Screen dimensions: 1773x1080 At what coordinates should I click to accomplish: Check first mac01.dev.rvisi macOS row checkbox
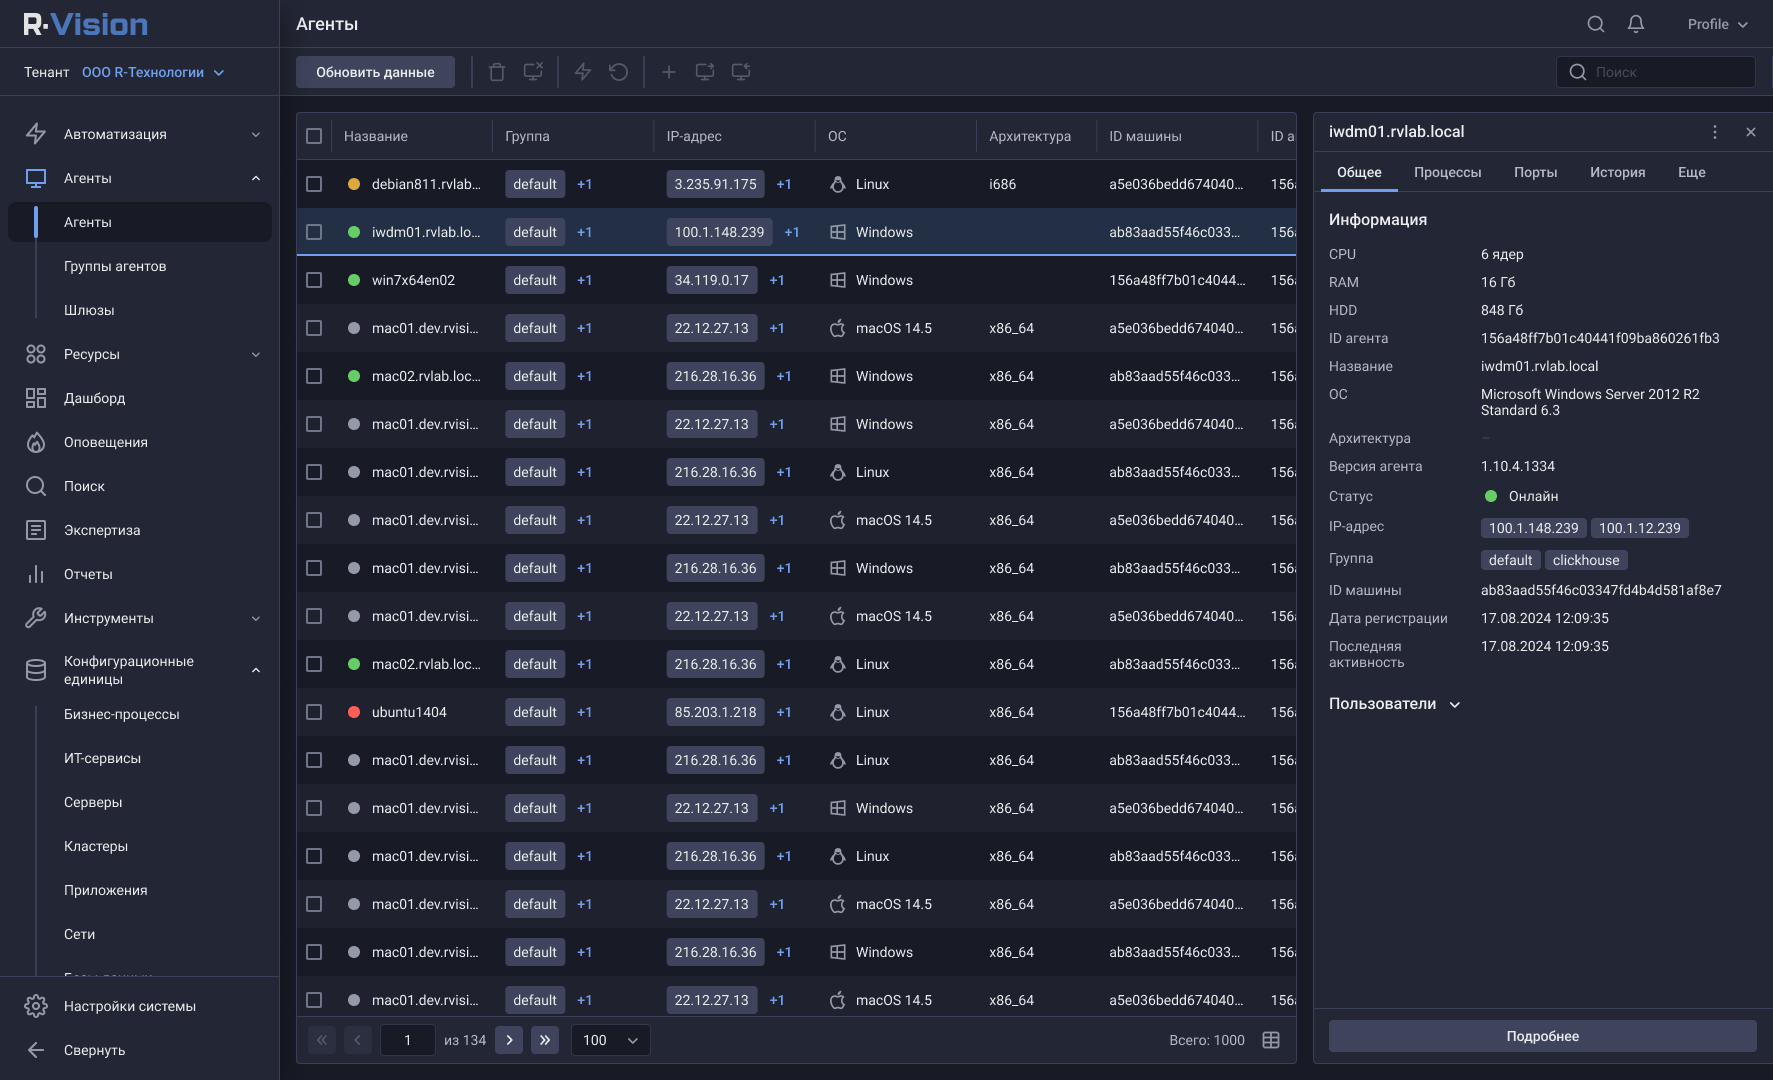pyautogui.click(x=314, y=328)
